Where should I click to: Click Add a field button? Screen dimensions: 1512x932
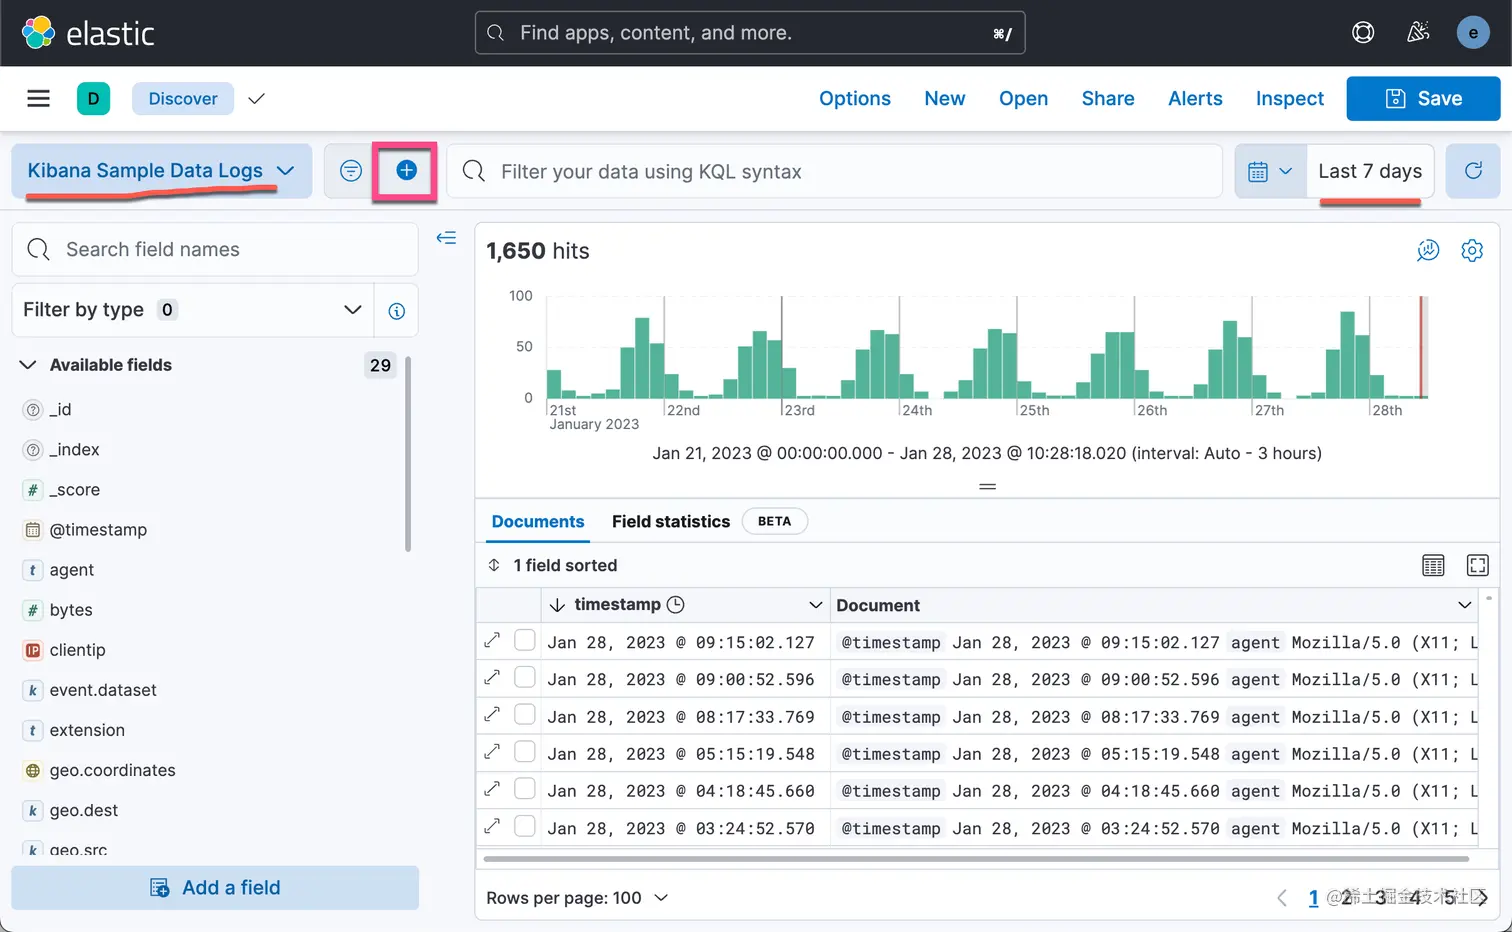[x=215, y=888]
